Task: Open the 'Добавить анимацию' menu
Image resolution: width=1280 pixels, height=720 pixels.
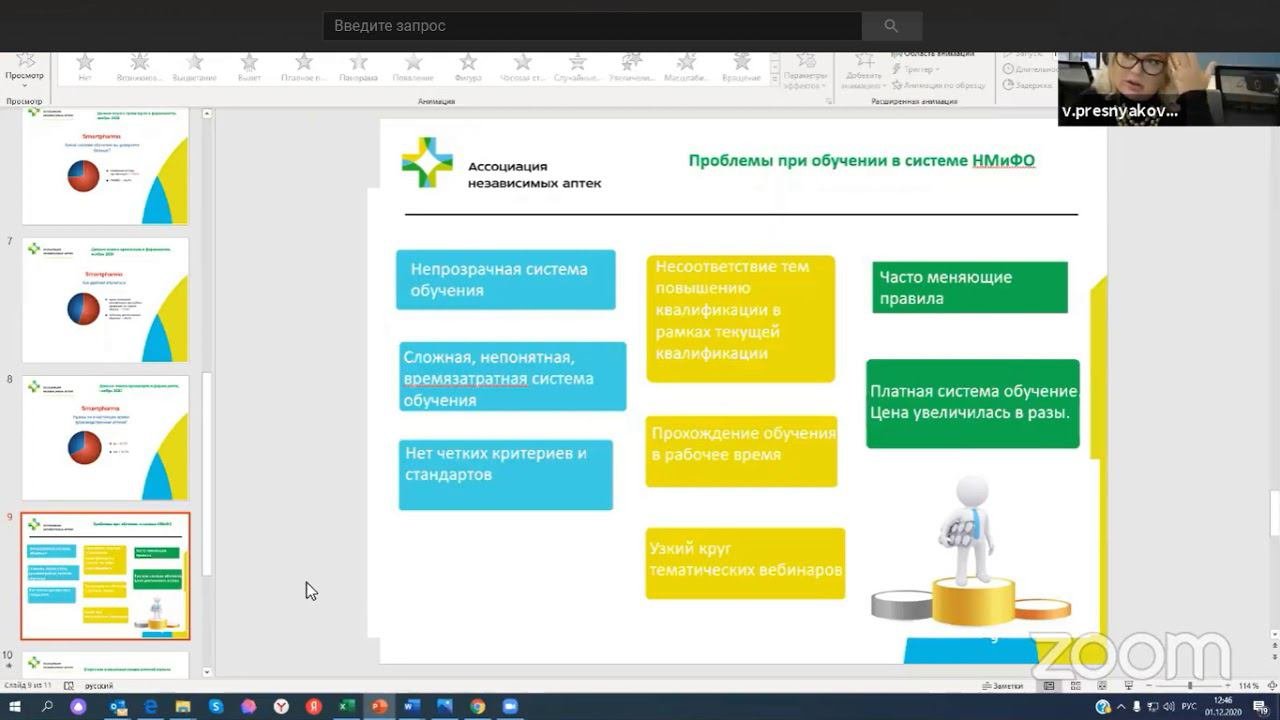Action: coord(863,70)
